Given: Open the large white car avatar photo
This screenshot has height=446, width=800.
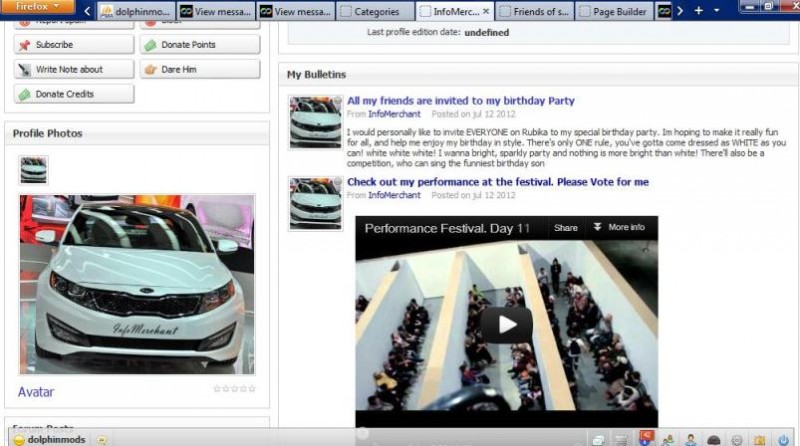Looking at the screenshot, I should 137,284.
